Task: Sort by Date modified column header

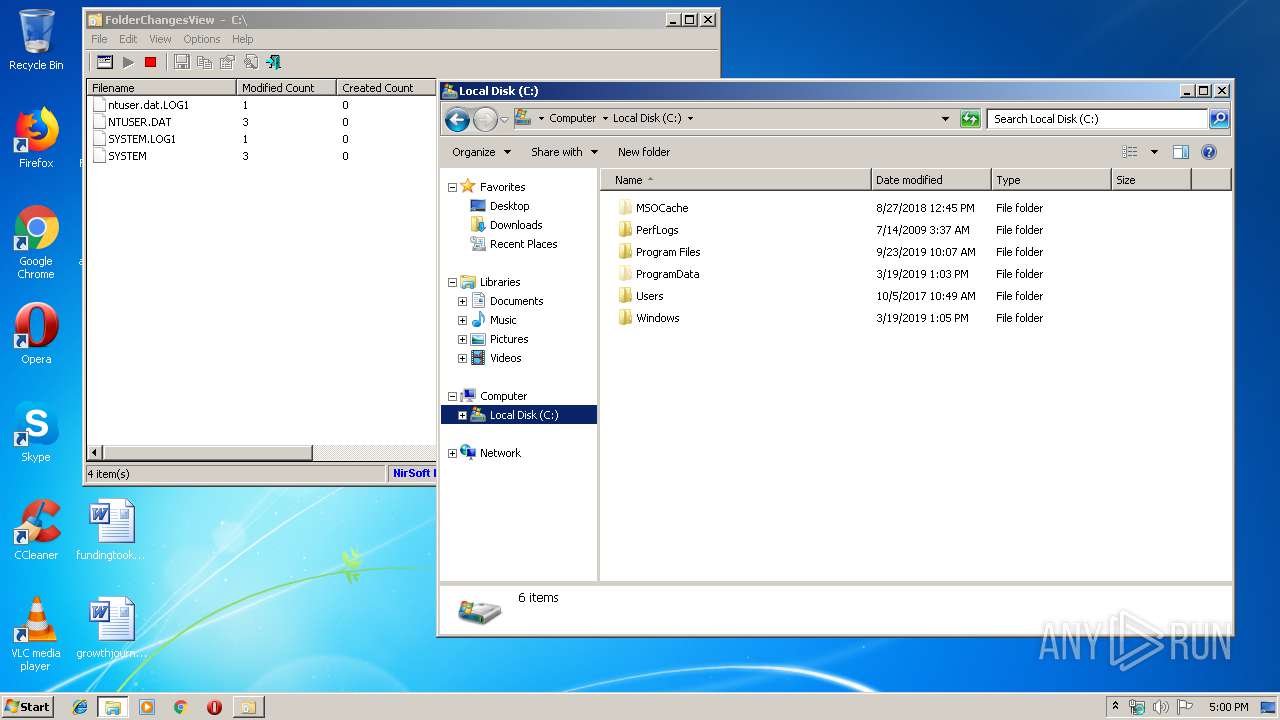Action: coord(931,180)
